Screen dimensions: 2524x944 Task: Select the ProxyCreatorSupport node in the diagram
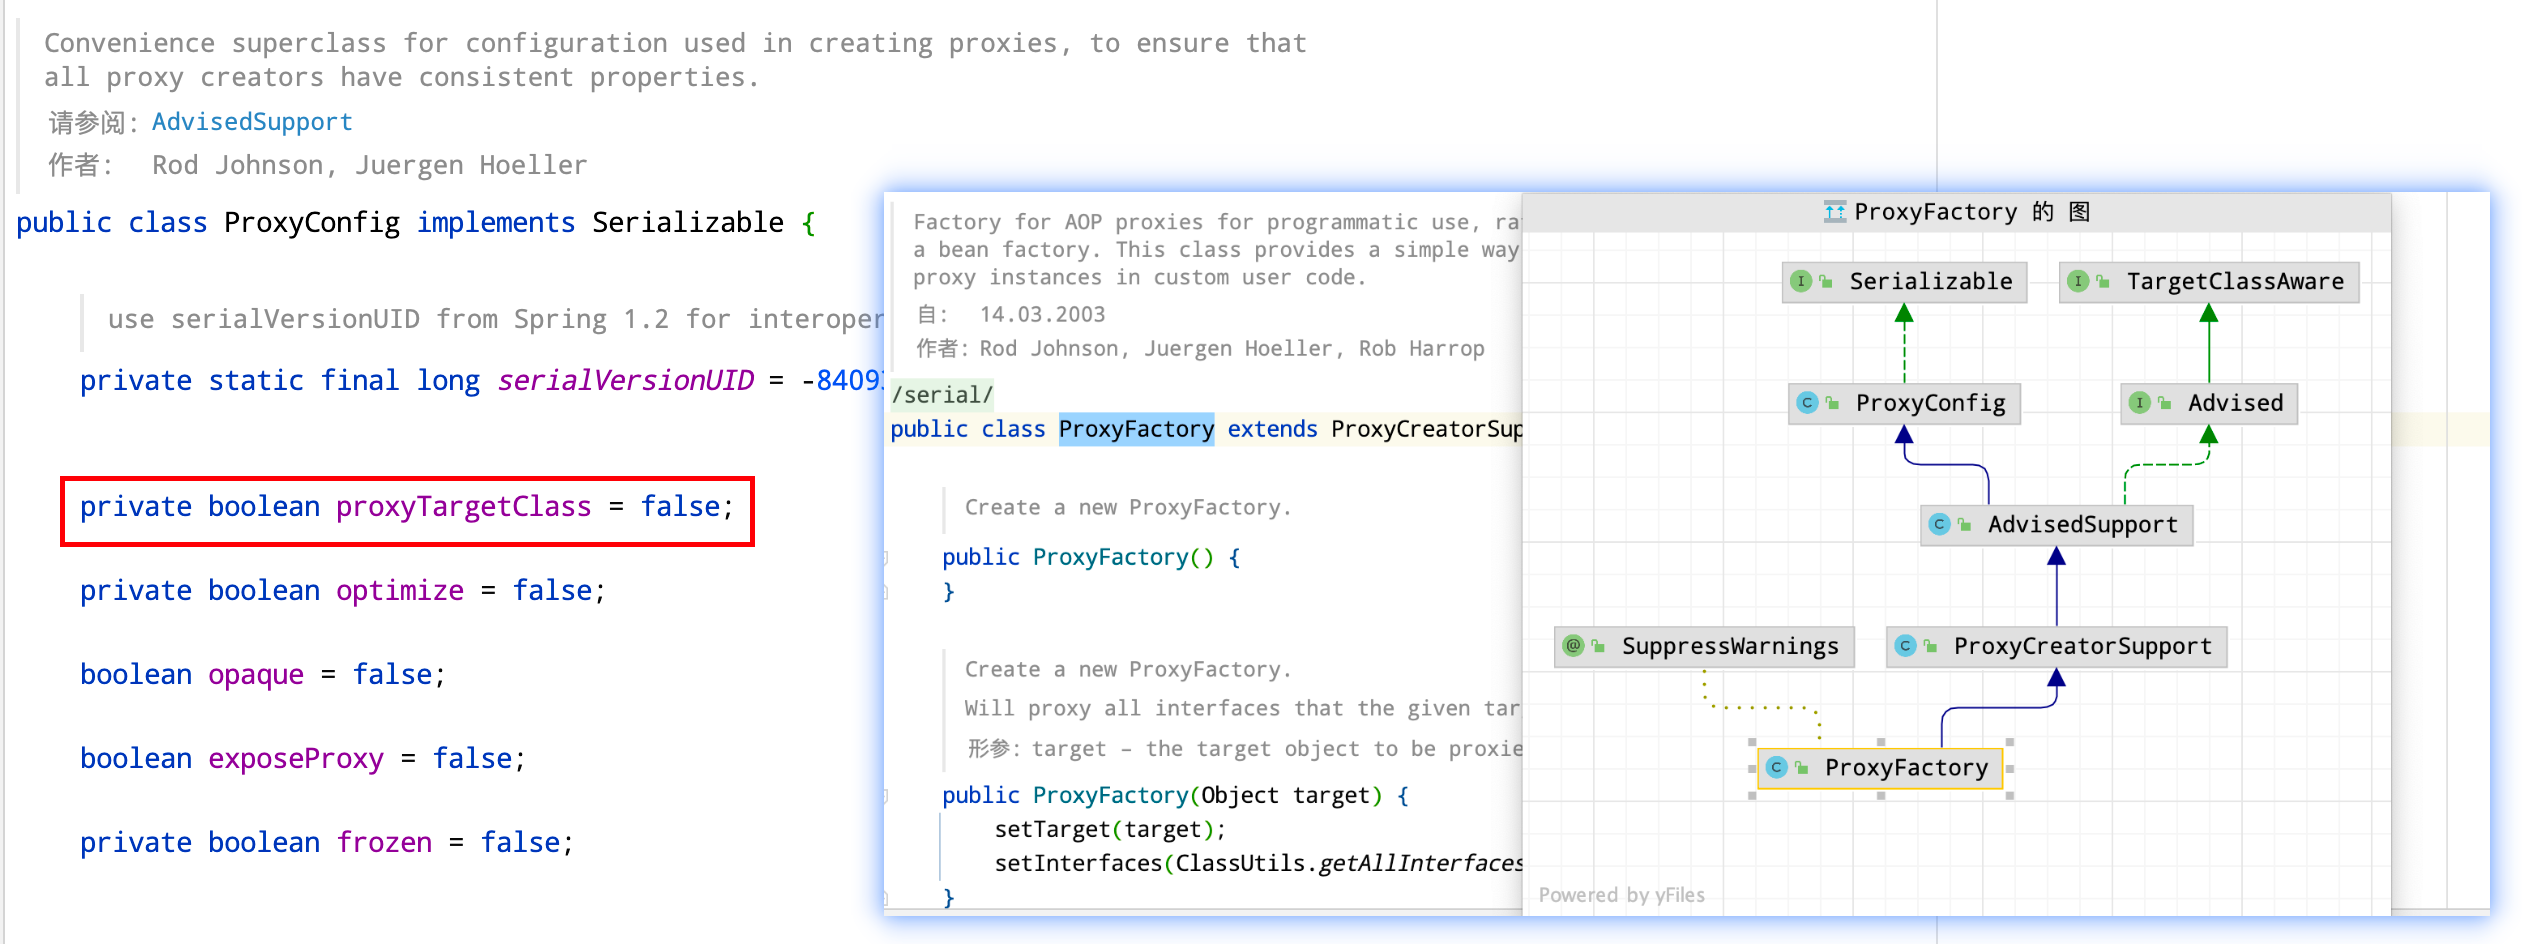(x=2057, y=646)
